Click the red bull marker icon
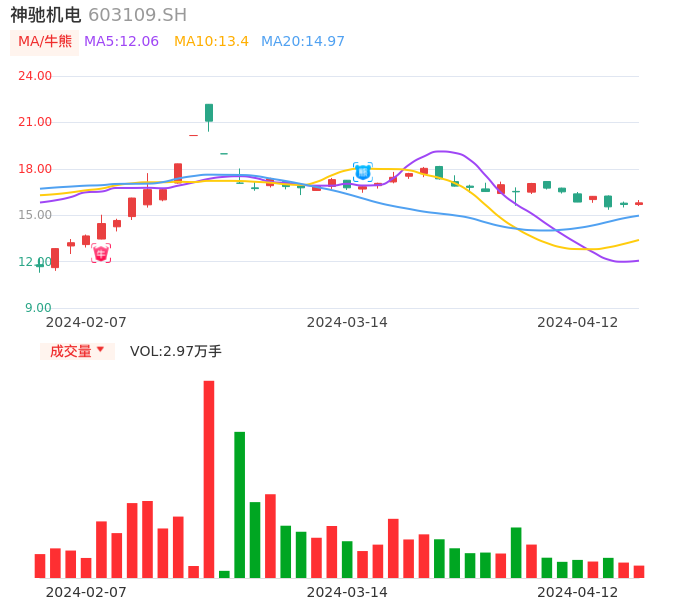This screenshot has width=686, height=606. [x=101, y=253]
